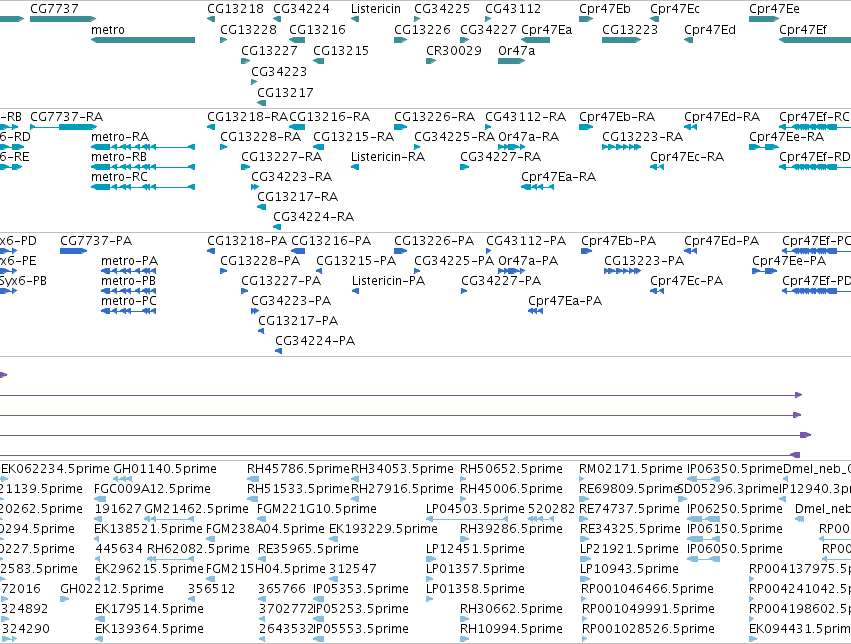
Task: Click the RH50652.5prime EST label
Action: pyautogui.click(x=511, y=469)
